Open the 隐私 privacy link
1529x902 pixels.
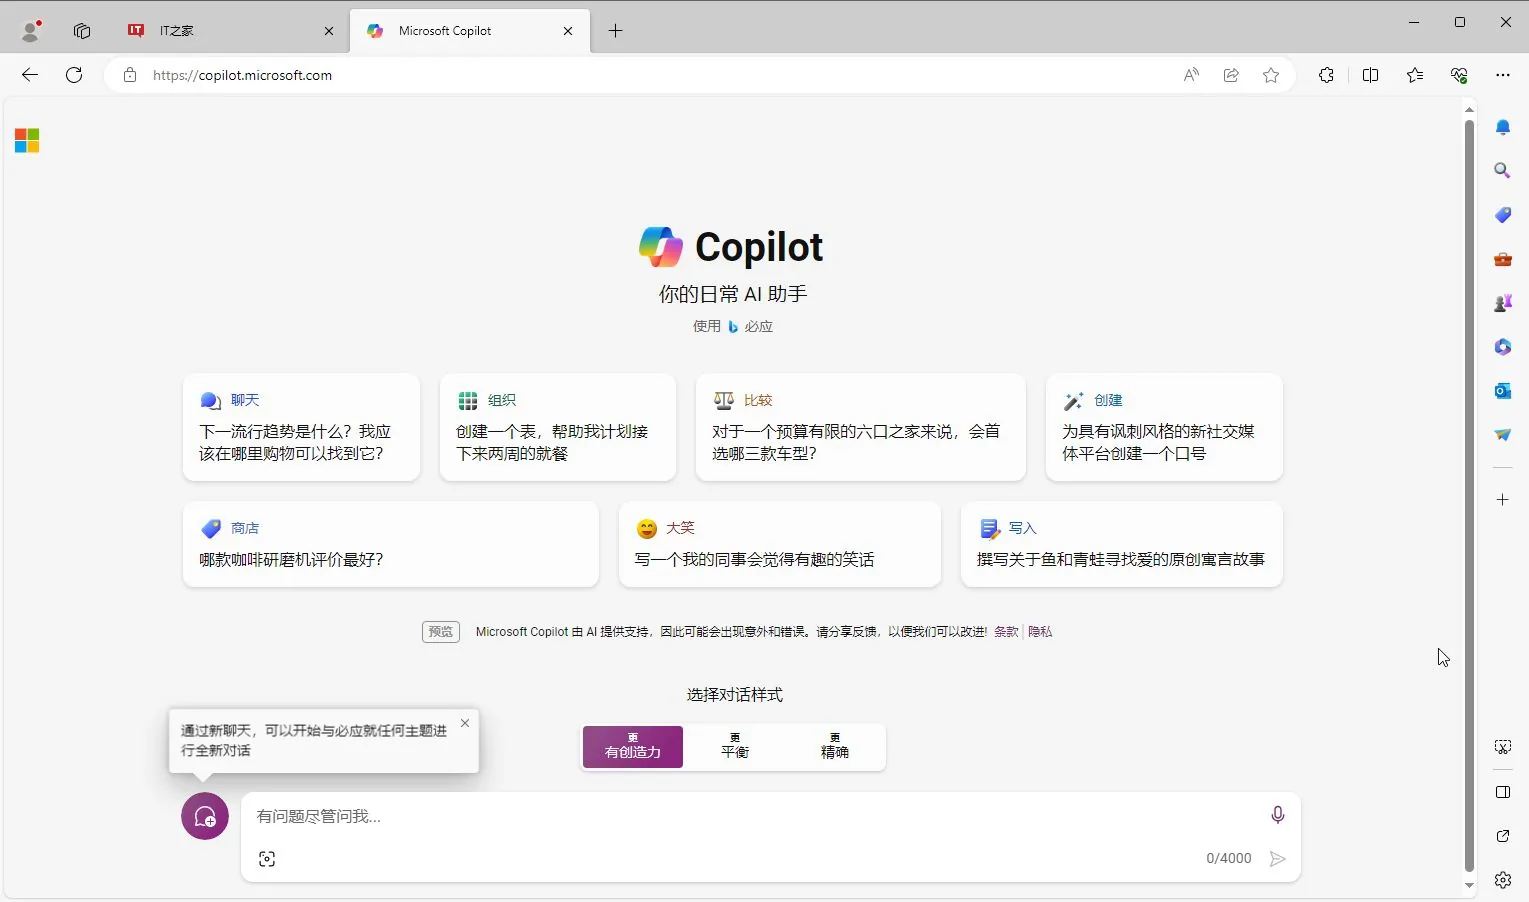[1039, 631]
